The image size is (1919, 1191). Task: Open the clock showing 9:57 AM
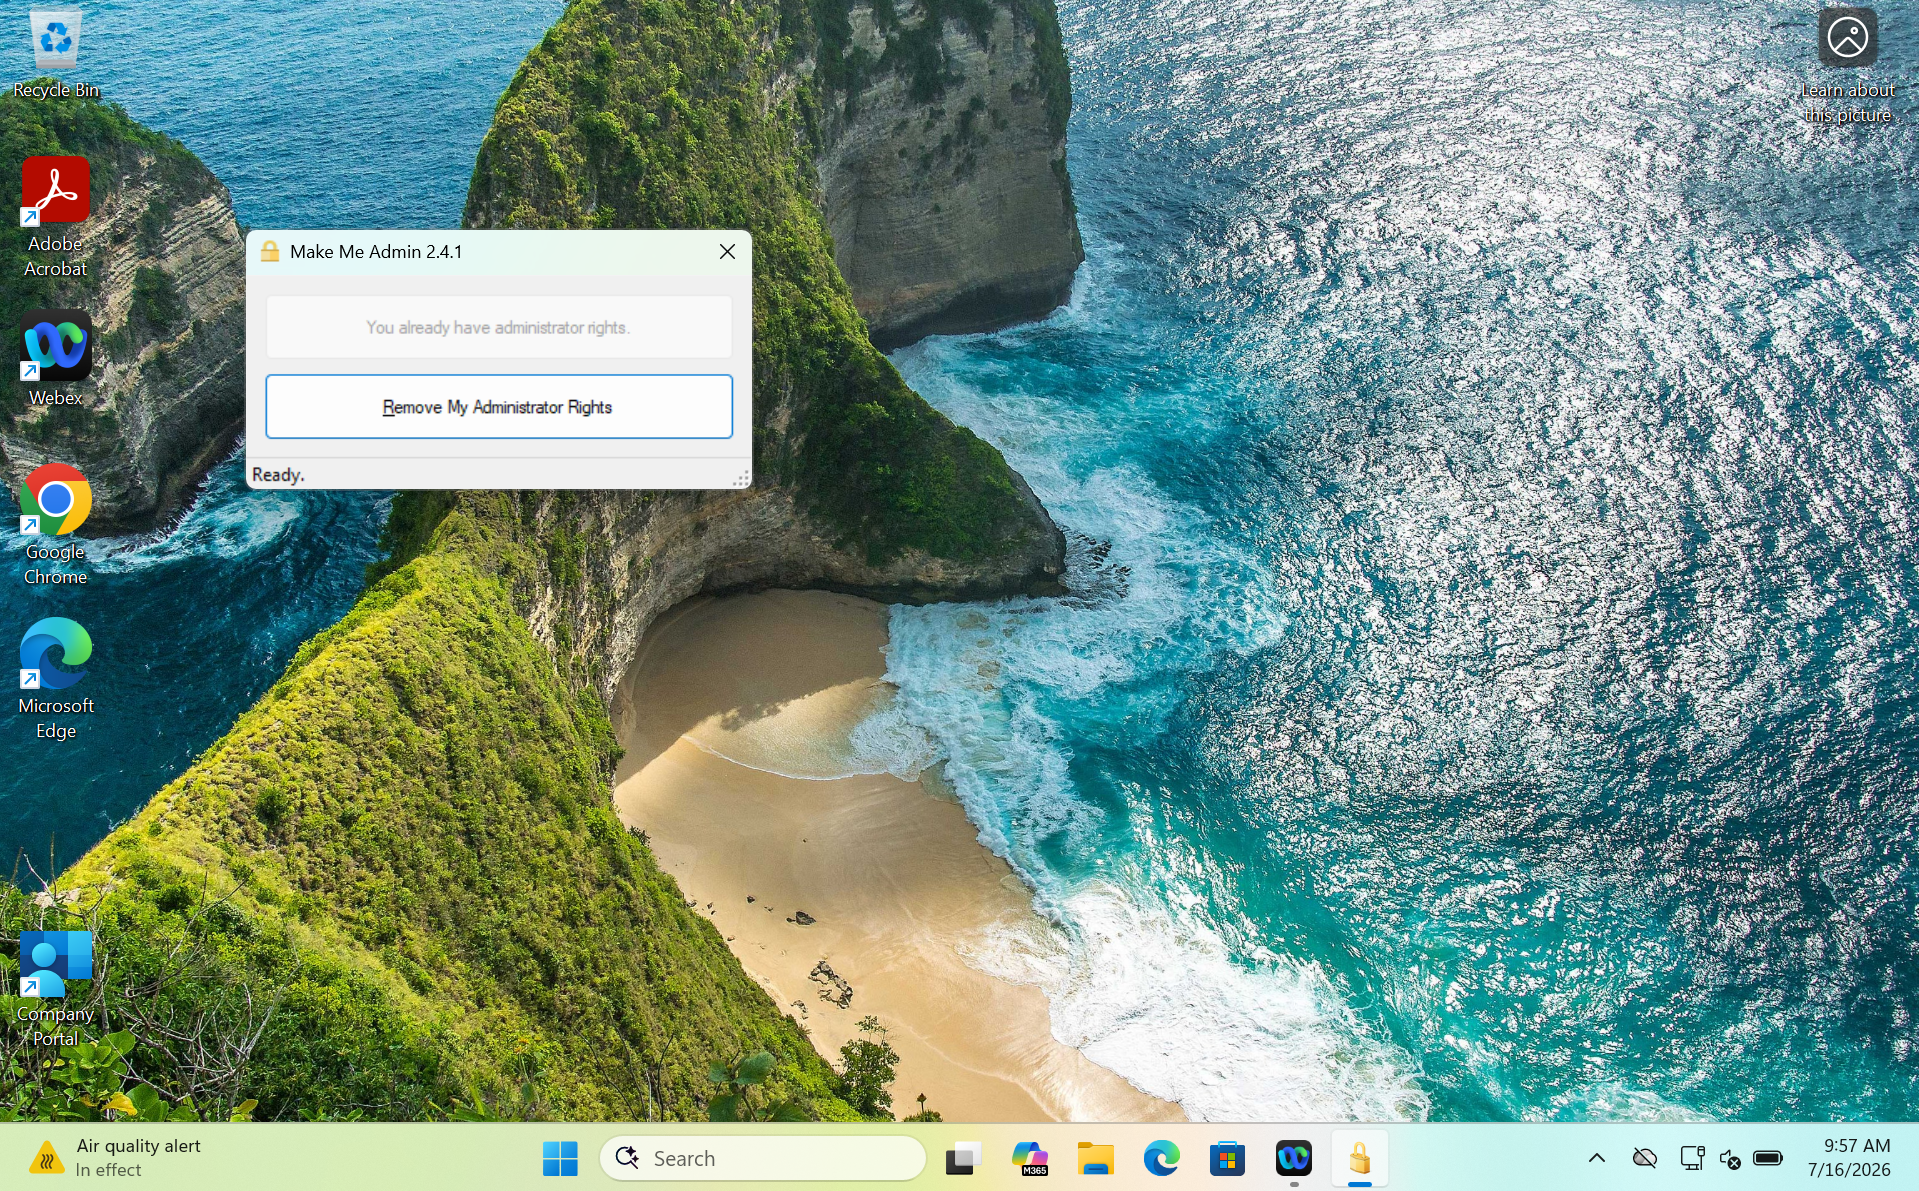pos(1849,1158)
